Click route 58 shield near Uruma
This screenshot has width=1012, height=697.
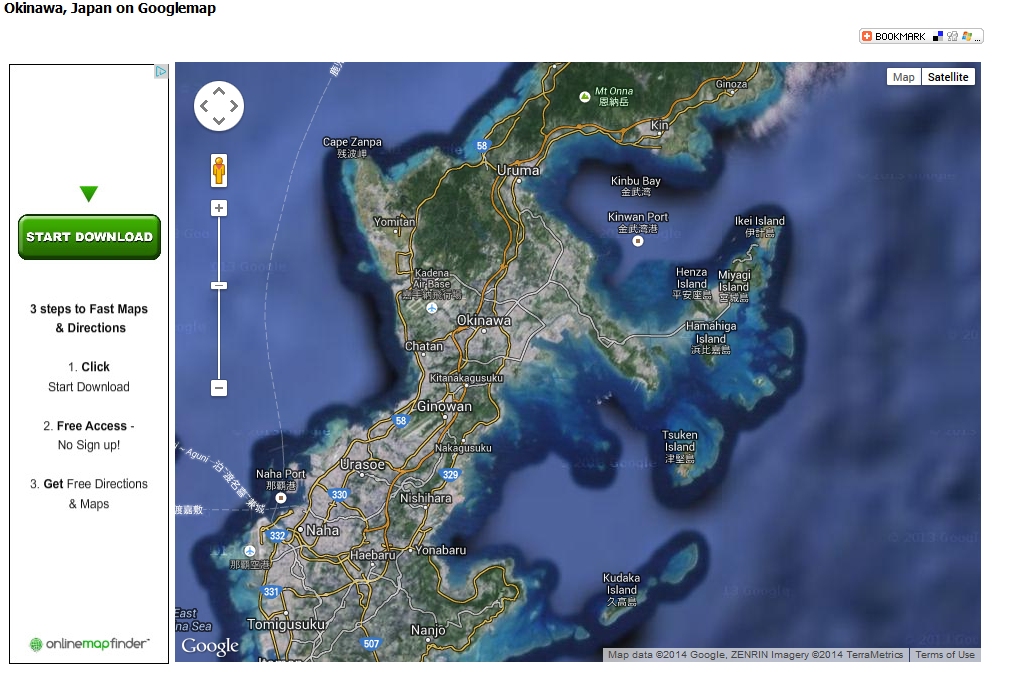[x=482, y=146]
